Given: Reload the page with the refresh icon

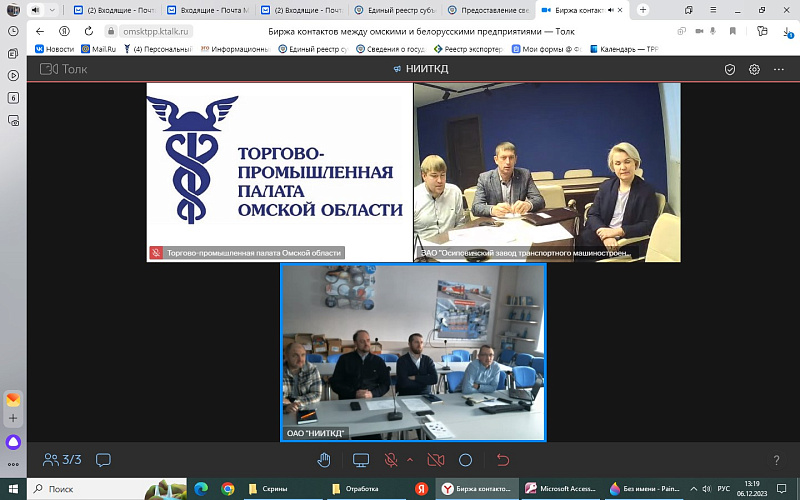Looking at the screenshot, I should tap(89, 32).
